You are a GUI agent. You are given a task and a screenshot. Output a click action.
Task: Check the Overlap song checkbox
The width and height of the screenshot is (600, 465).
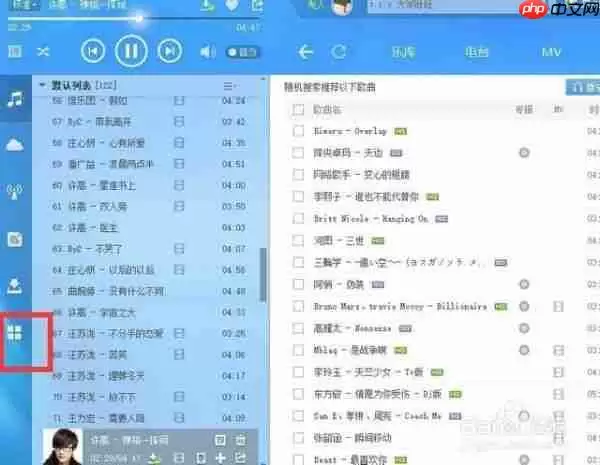coord(298,131)
